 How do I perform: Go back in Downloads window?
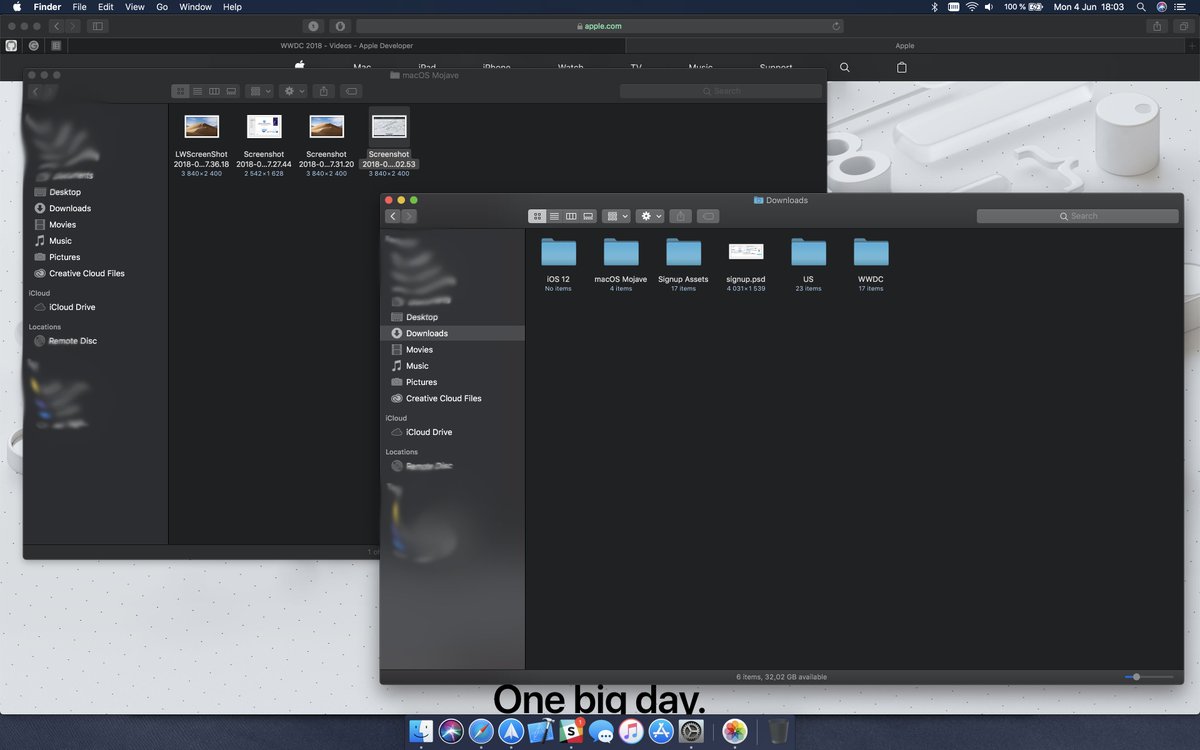pos(393,216)
